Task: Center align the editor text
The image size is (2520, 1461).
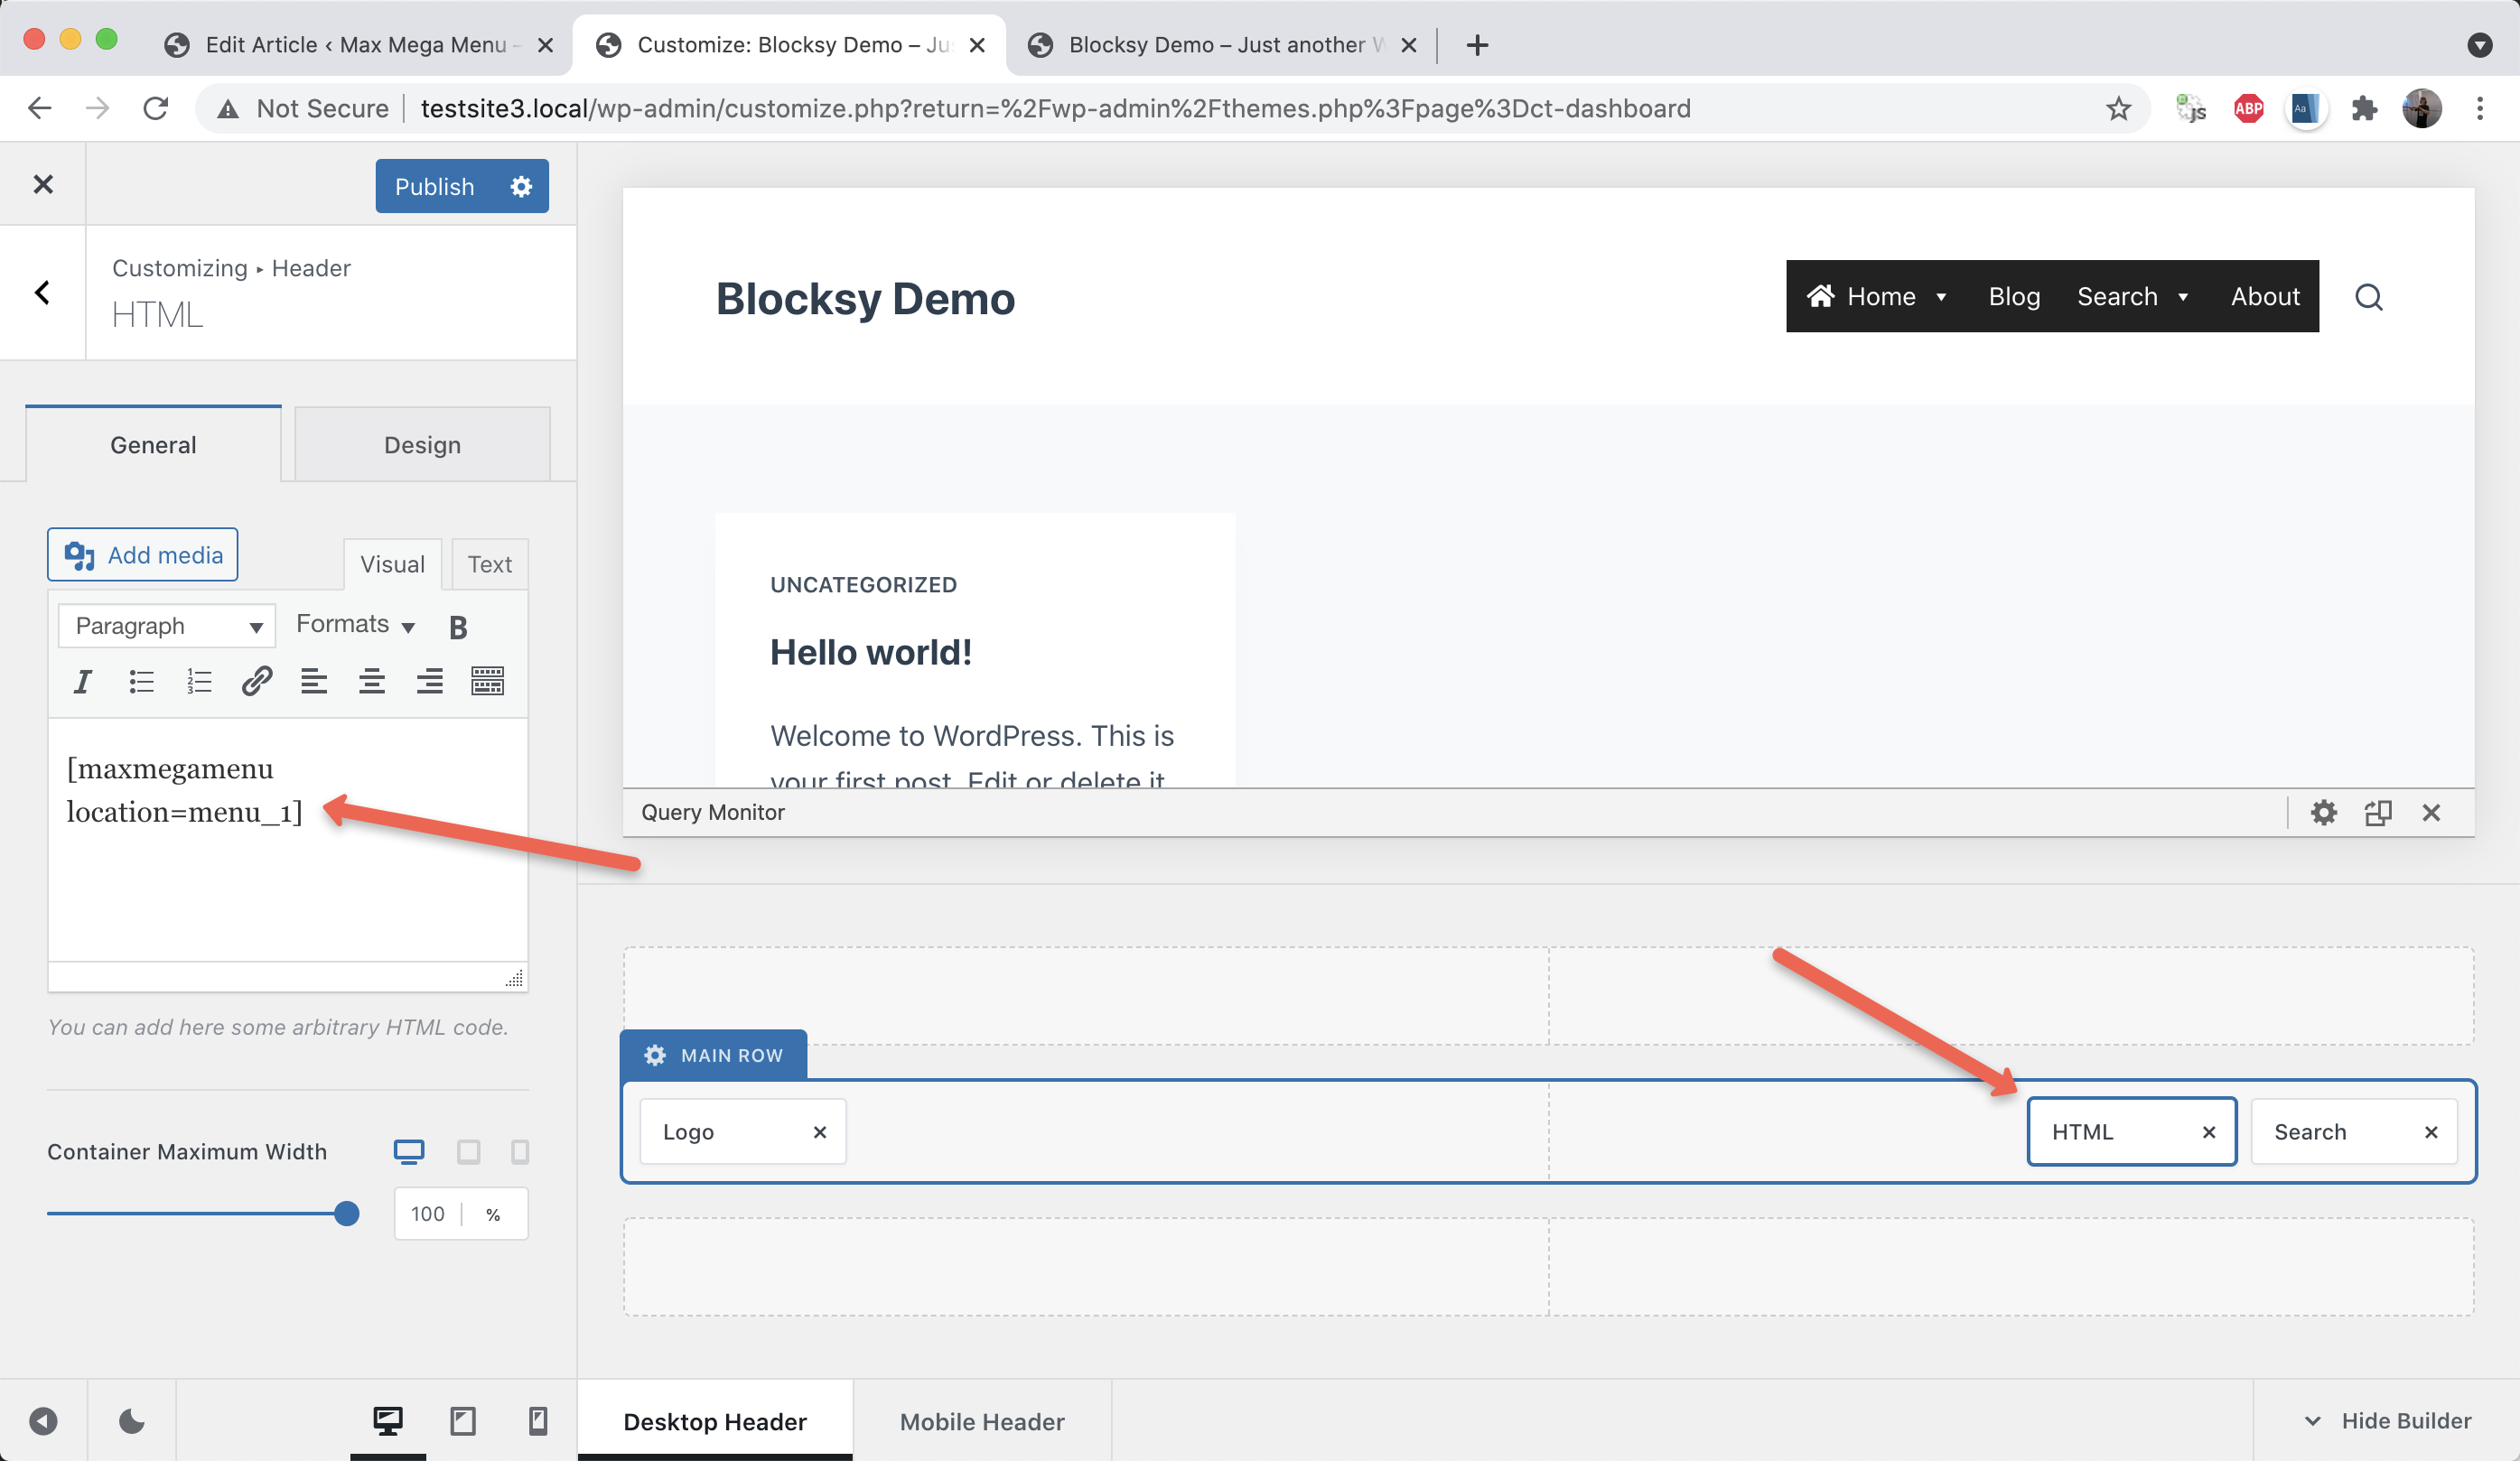Action: click(372, 682)
